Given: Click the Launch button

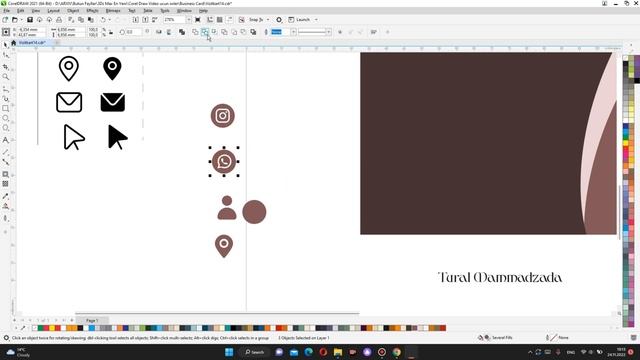Looking at the screenshot, I should pyautogui.click(x=299, y=20).
